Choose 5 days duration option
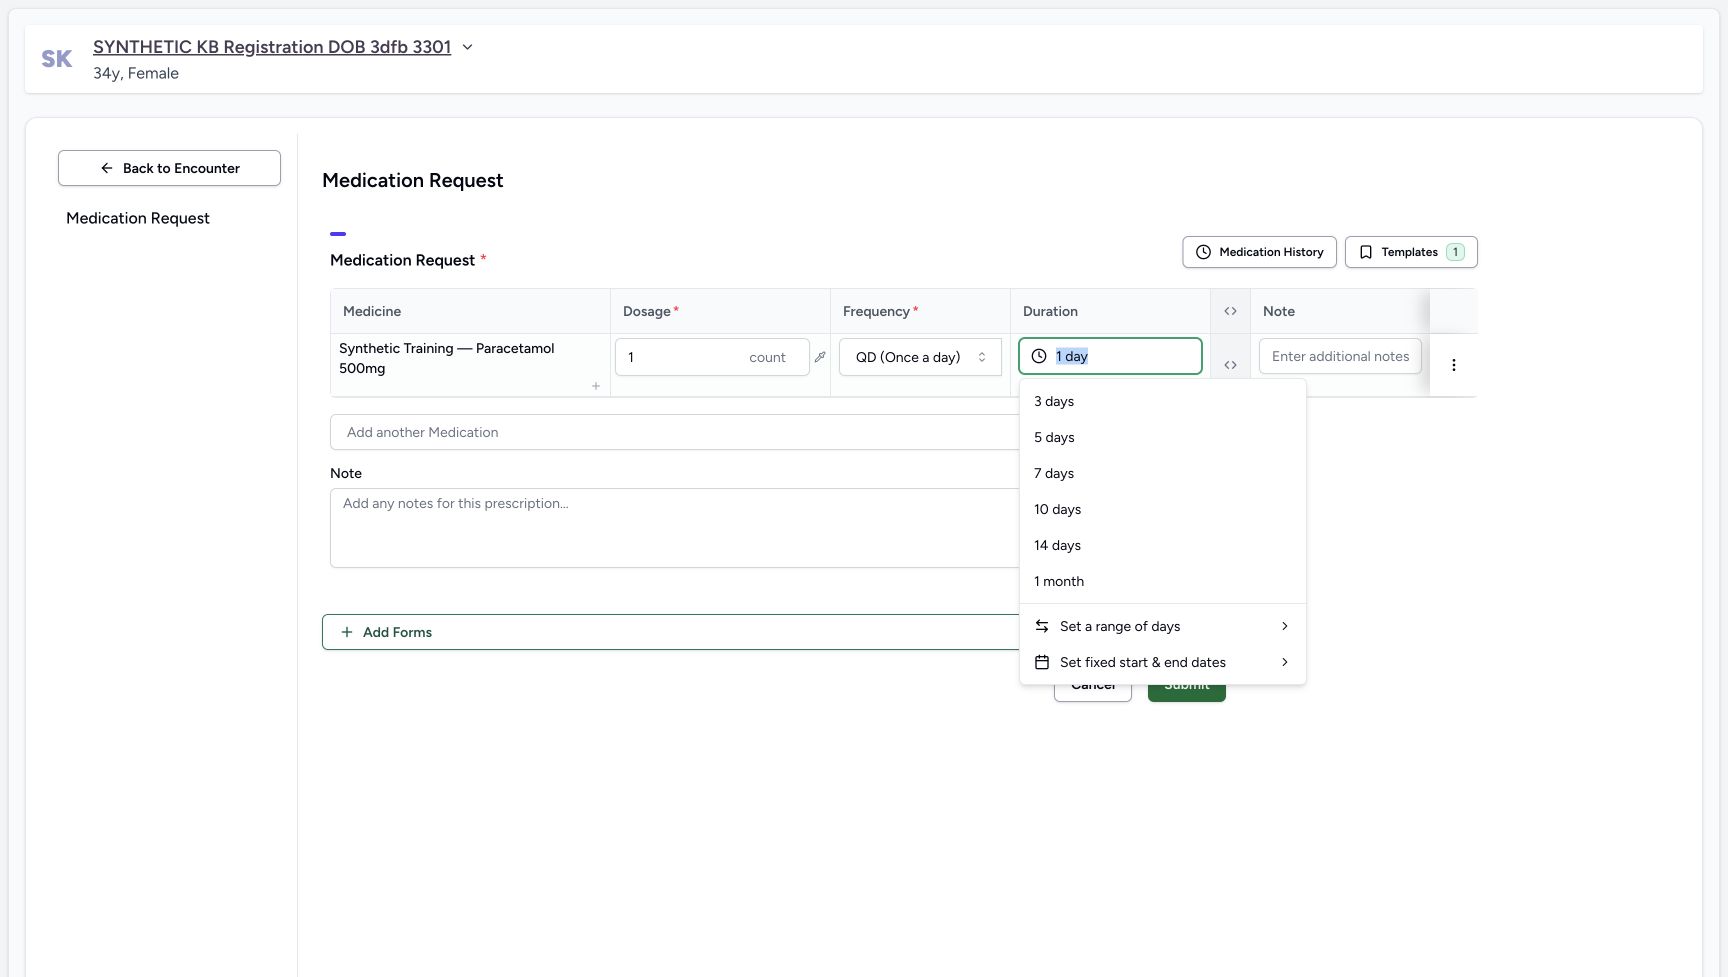This screenshot has height=977, width=1728. coord(1163,437)
